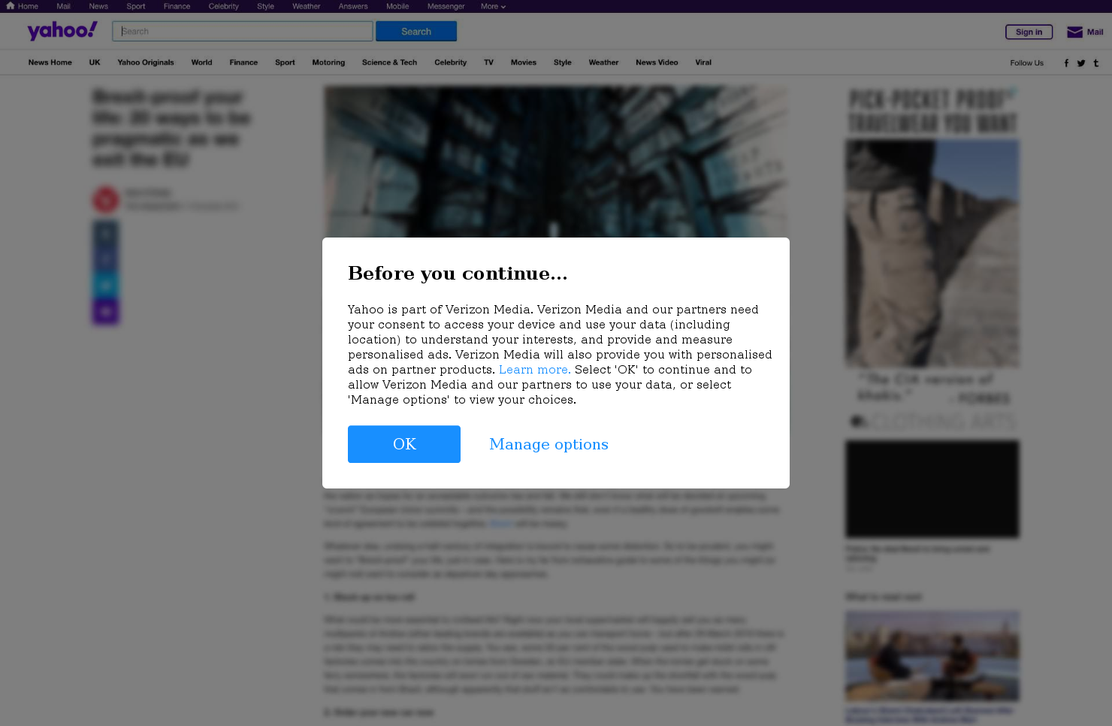The width and height of the screenshot is (1112, 726).
Task: Open Weather in the news navigation
Action: [x=604, y=62]
